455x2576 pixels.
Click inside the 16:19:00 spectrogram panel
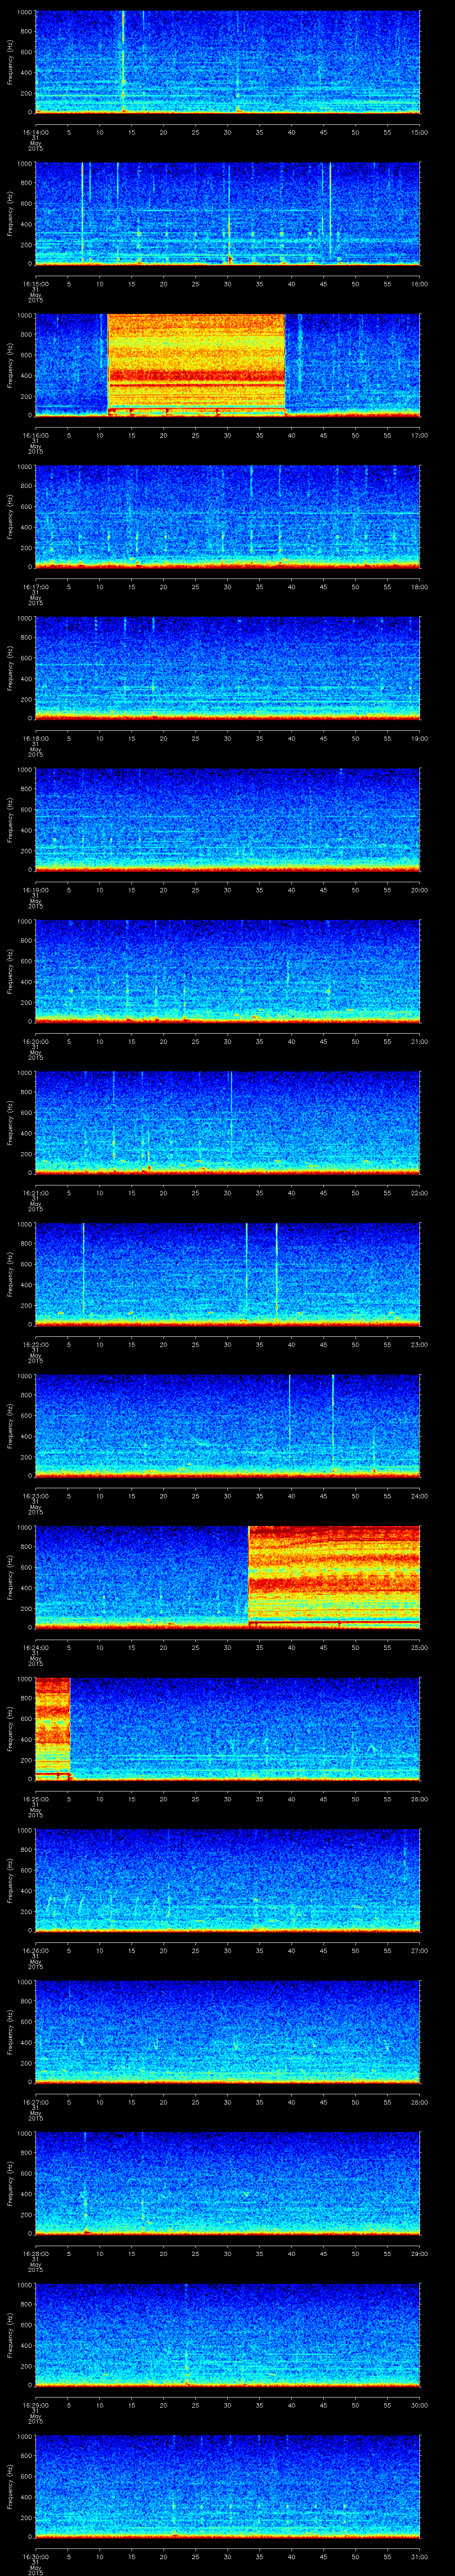[227, 819]
